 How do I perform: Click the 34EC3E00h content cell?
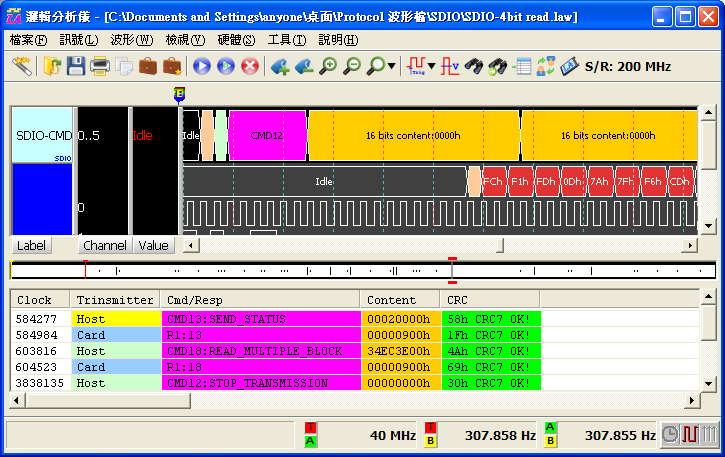(401, 351)
